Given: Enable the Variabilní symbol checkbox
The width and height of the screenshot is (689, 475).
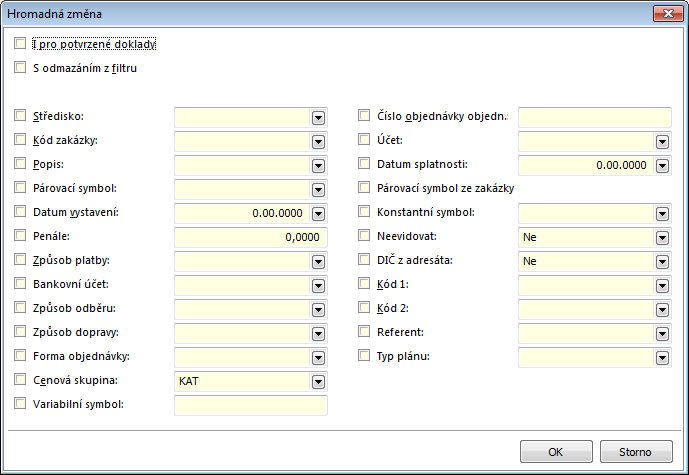Looking at the screenshot, I should (21, 405).
